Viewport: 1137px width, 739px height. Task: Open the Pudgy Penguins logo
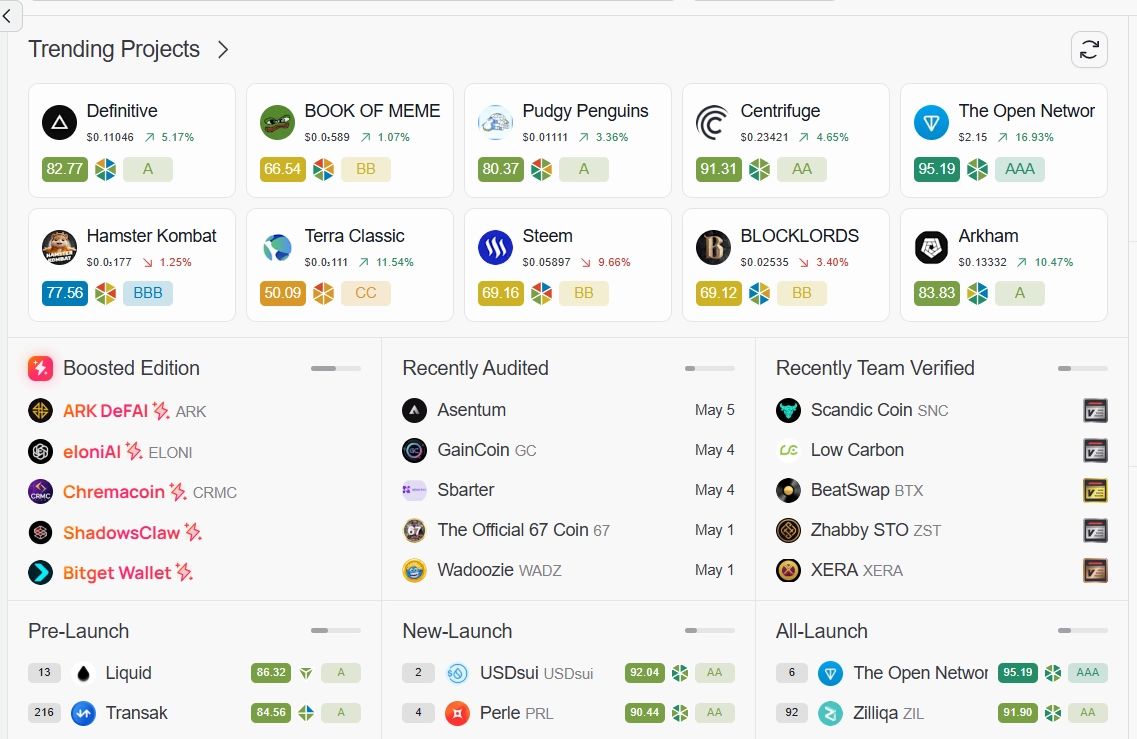(496, 123)
